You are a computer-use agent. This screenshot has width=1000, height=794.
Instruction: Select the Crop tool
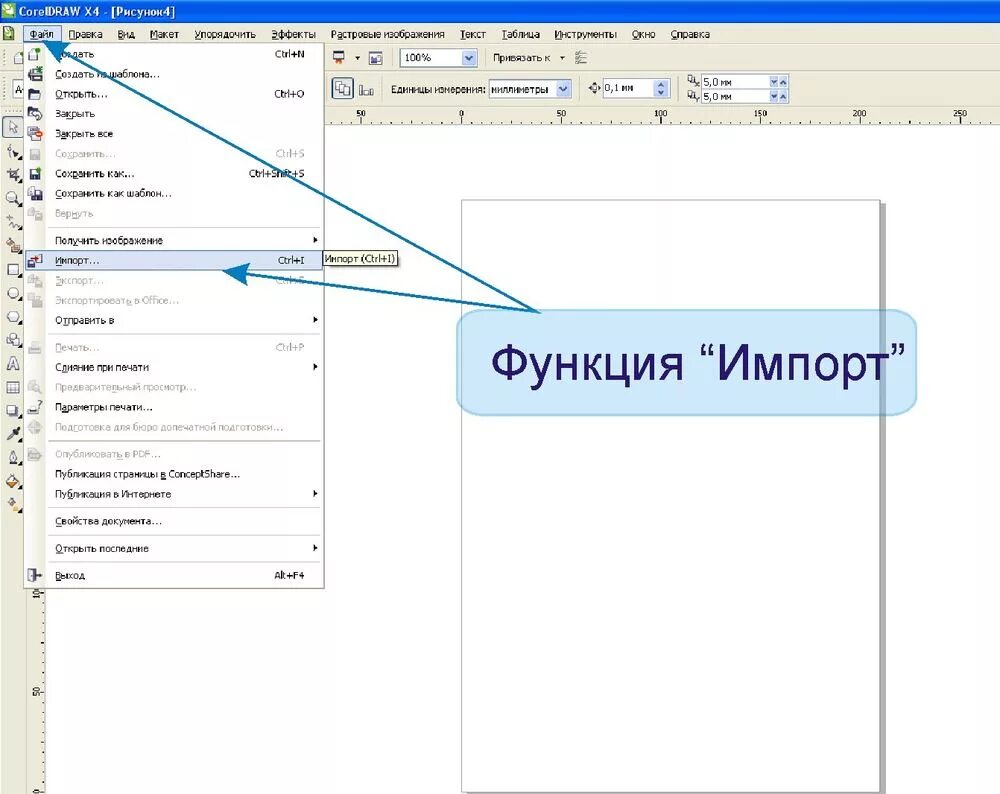13,174
